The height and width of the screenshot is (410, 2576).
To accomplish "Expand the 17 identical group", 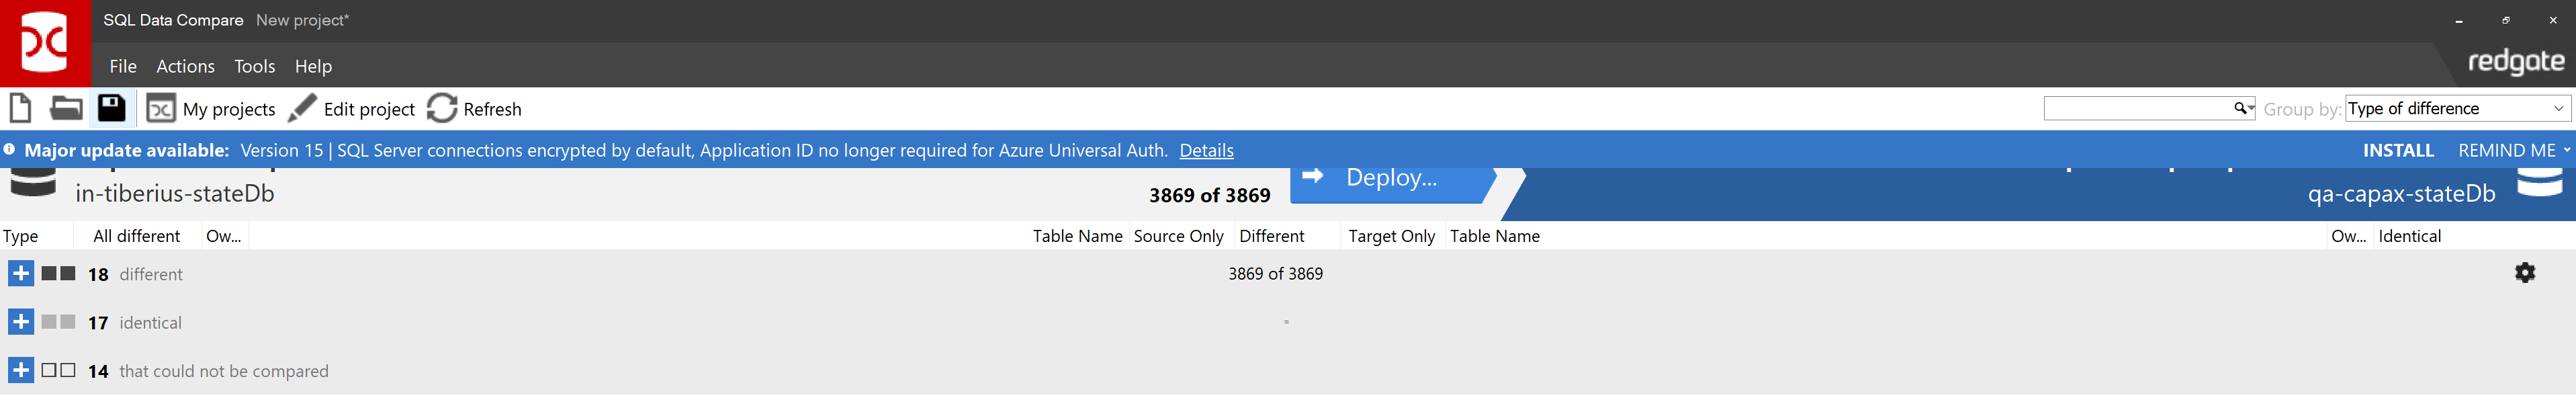I will (x=20, y=322).
